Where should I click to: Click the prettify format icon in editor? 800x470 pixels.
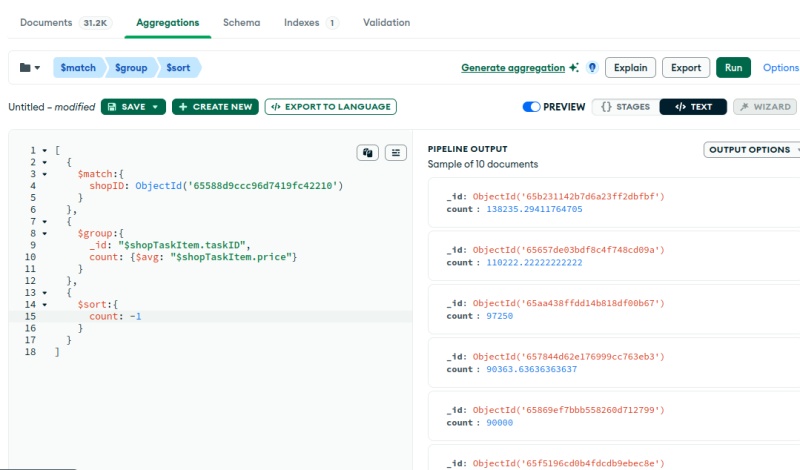tap(397, 153)
